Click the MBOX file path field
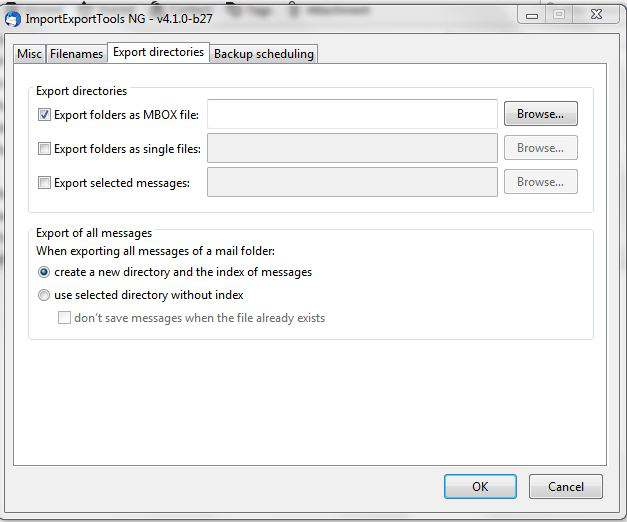The height and width of the screenshot is (522, 627). pos(352,114)
